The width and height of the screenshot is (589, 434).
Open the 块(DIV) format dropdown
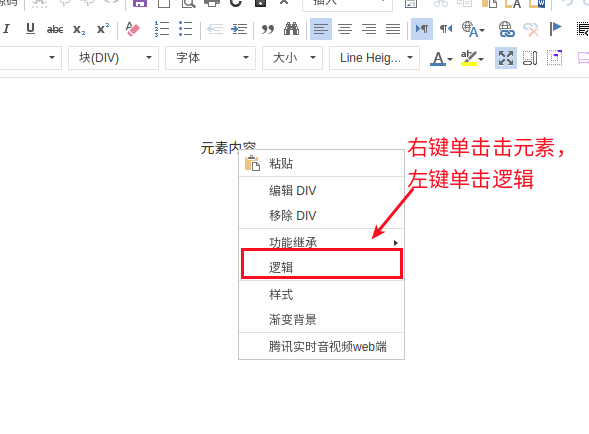coord(113,58)
